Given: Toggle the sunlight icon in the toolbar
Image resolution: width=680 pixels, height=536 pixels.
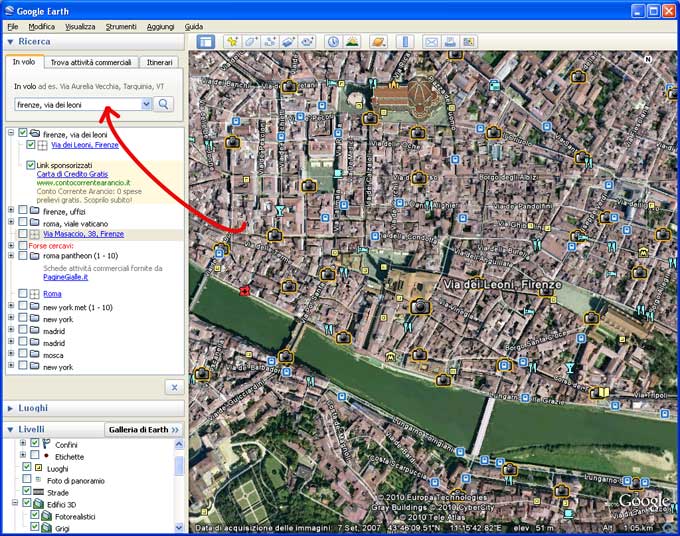Looking at the screenshot, I should [x=352, y=42].
